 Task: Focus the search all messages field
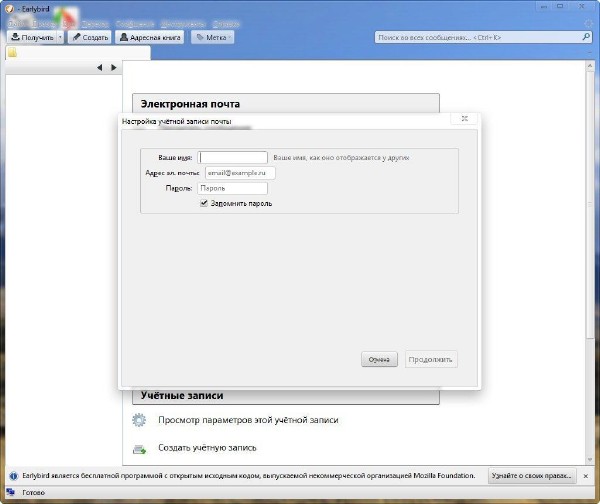(x=475, y=37)
